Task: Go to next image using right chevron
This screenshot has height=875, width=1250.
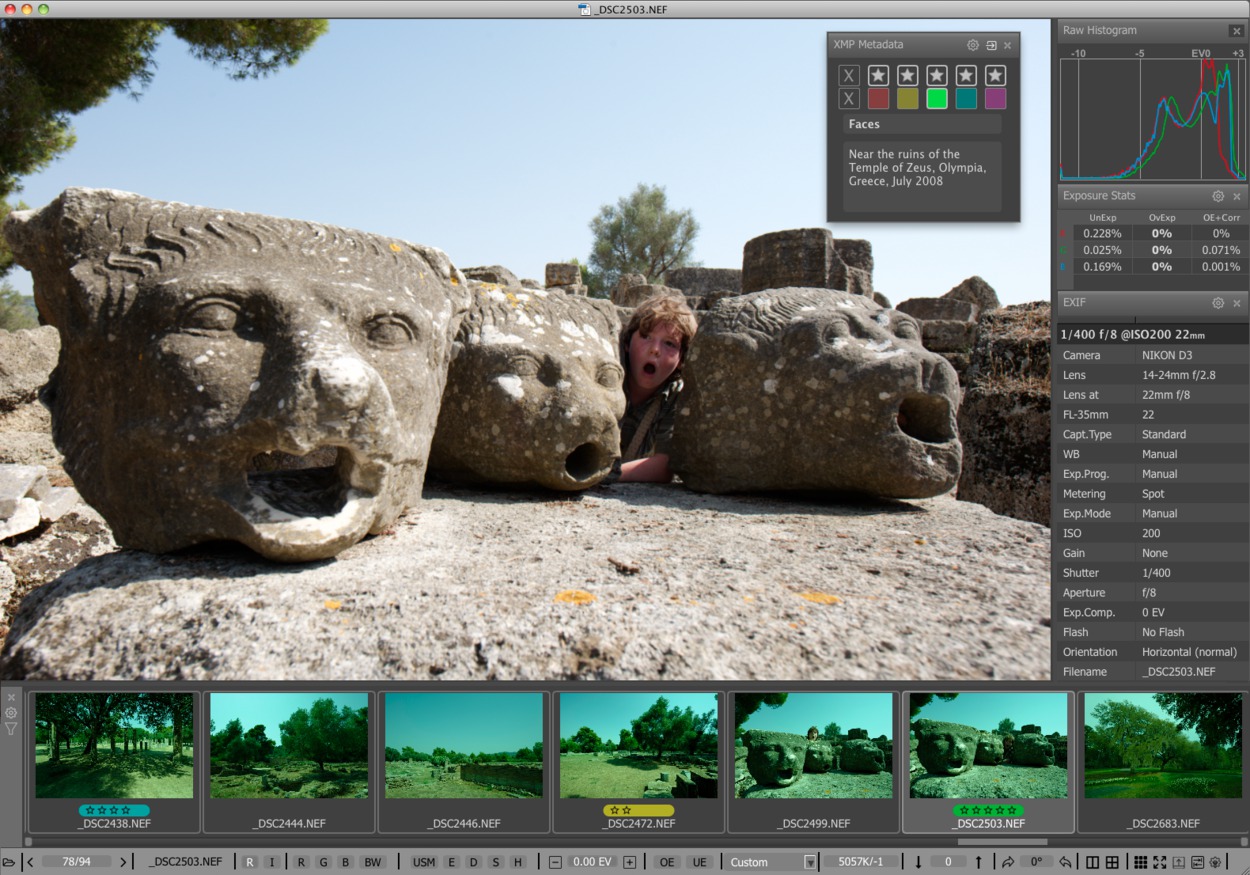Action: (123, 862)
